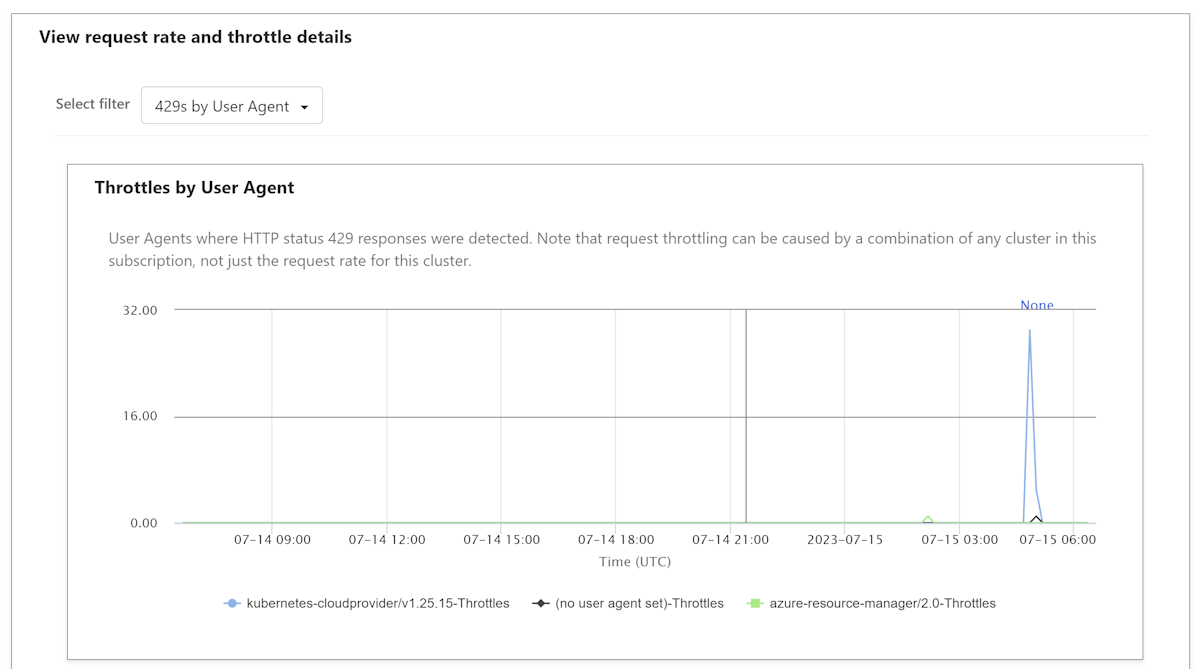Screen dimensions: 1200x669
Task: Click the 32.00 y-axis value
Action: pos(140,310)
